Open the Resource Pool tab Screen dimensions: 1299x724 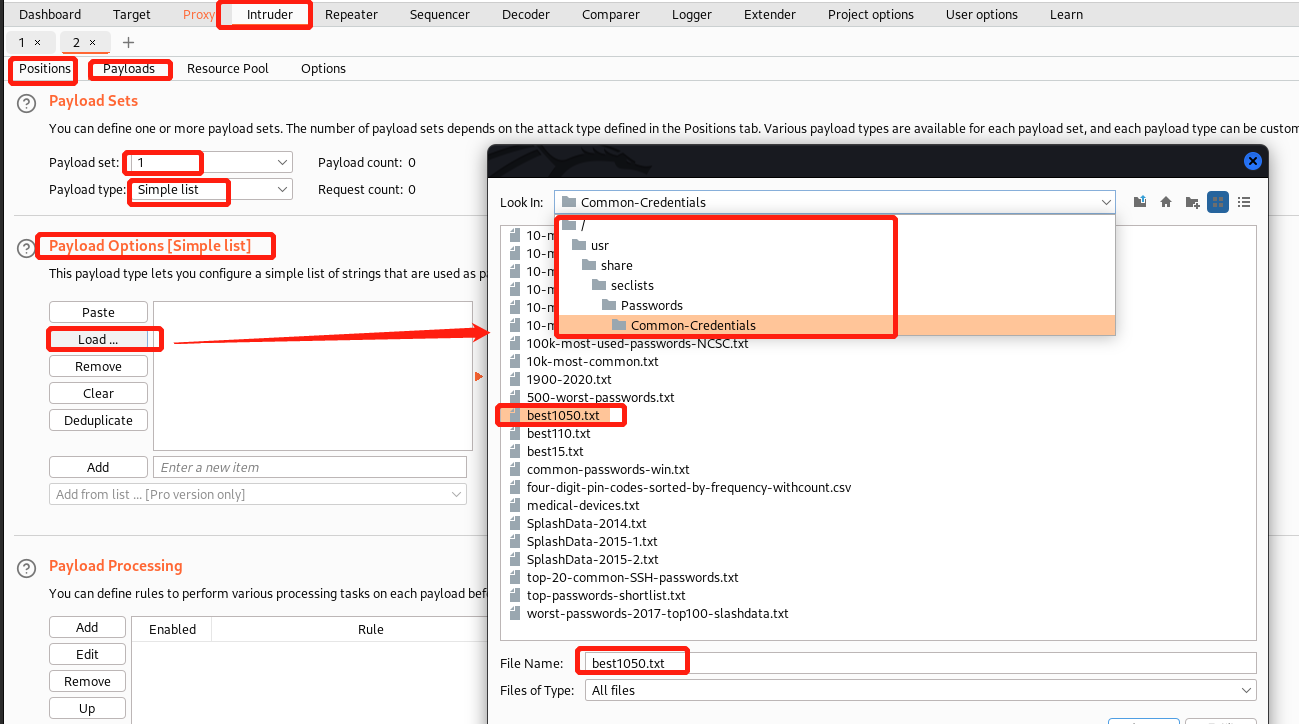coord(227,69)
